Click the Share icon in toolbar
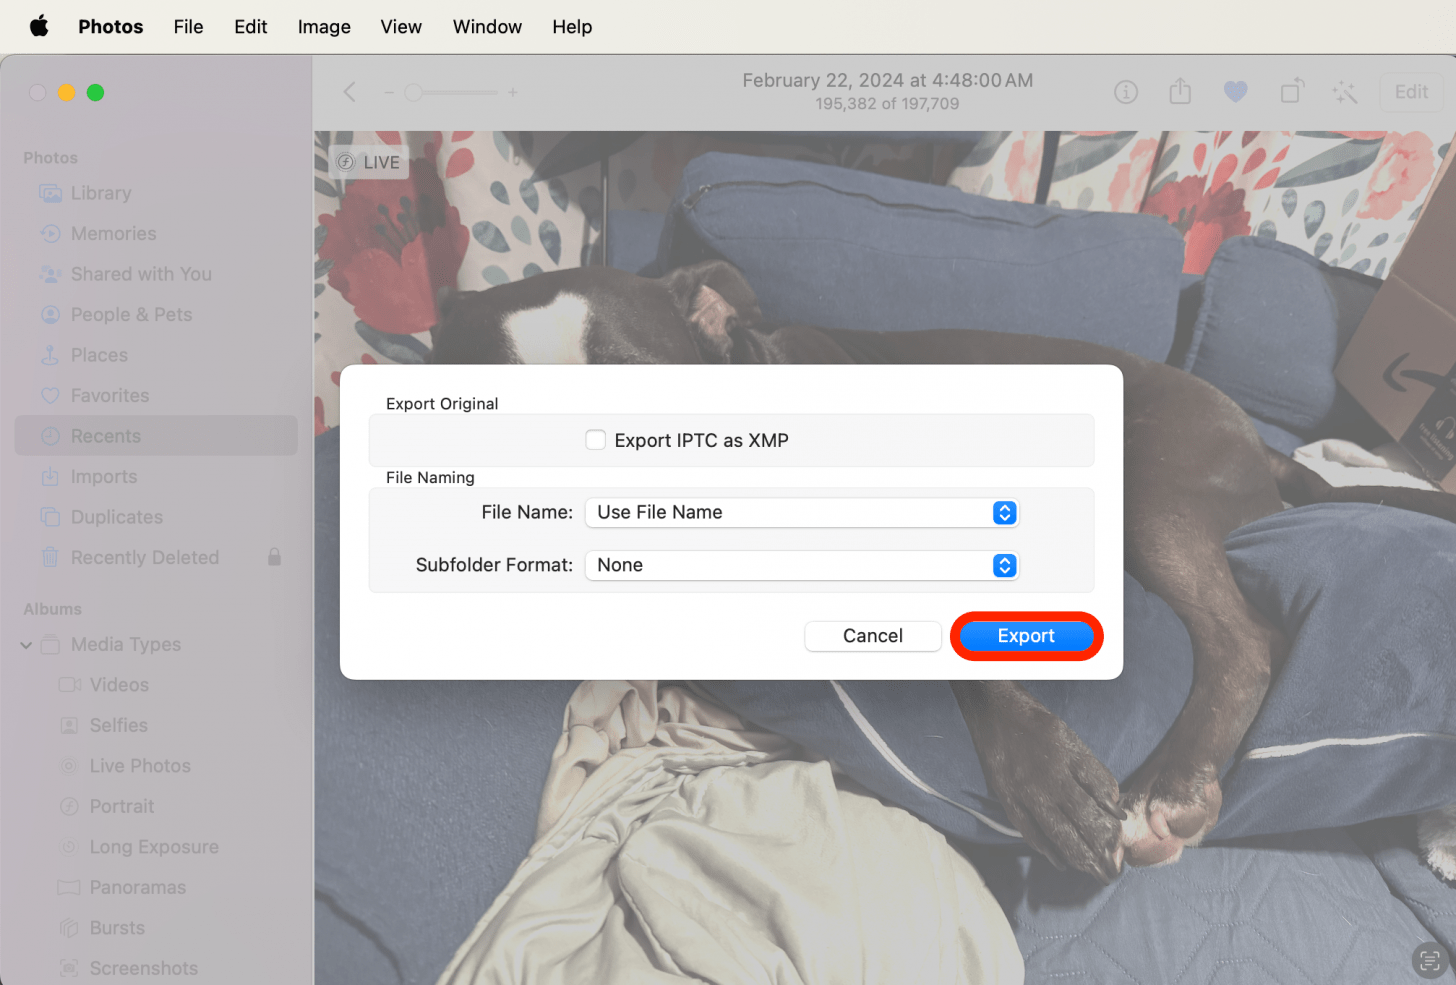 pyautogui.click(x=1180, y=92)
